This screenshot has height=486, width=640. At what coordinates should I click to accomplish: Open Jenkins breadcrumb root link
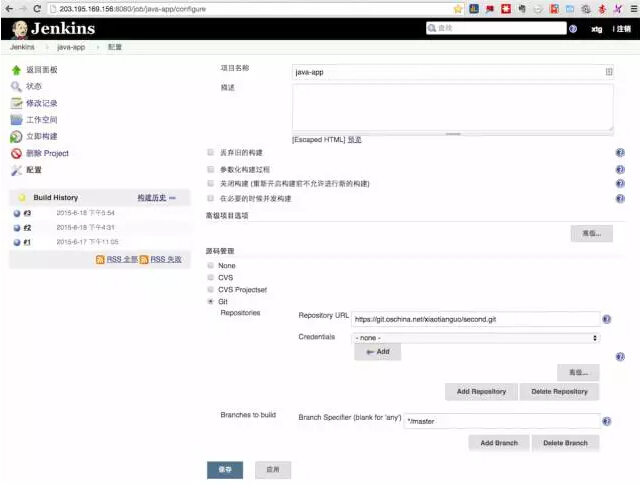pos(22,47)
